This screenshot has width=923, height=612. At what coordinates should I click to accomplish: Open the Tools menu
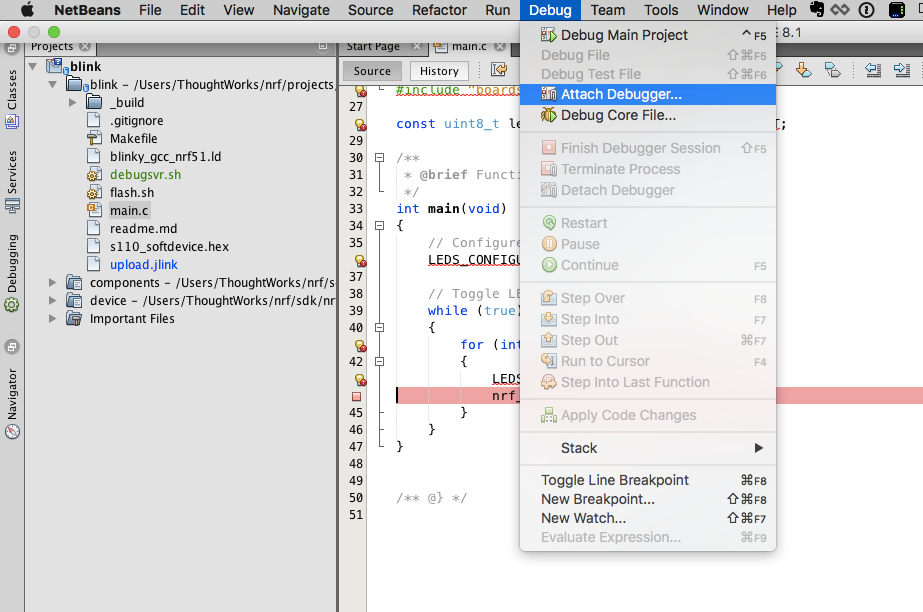coord(661,10)
